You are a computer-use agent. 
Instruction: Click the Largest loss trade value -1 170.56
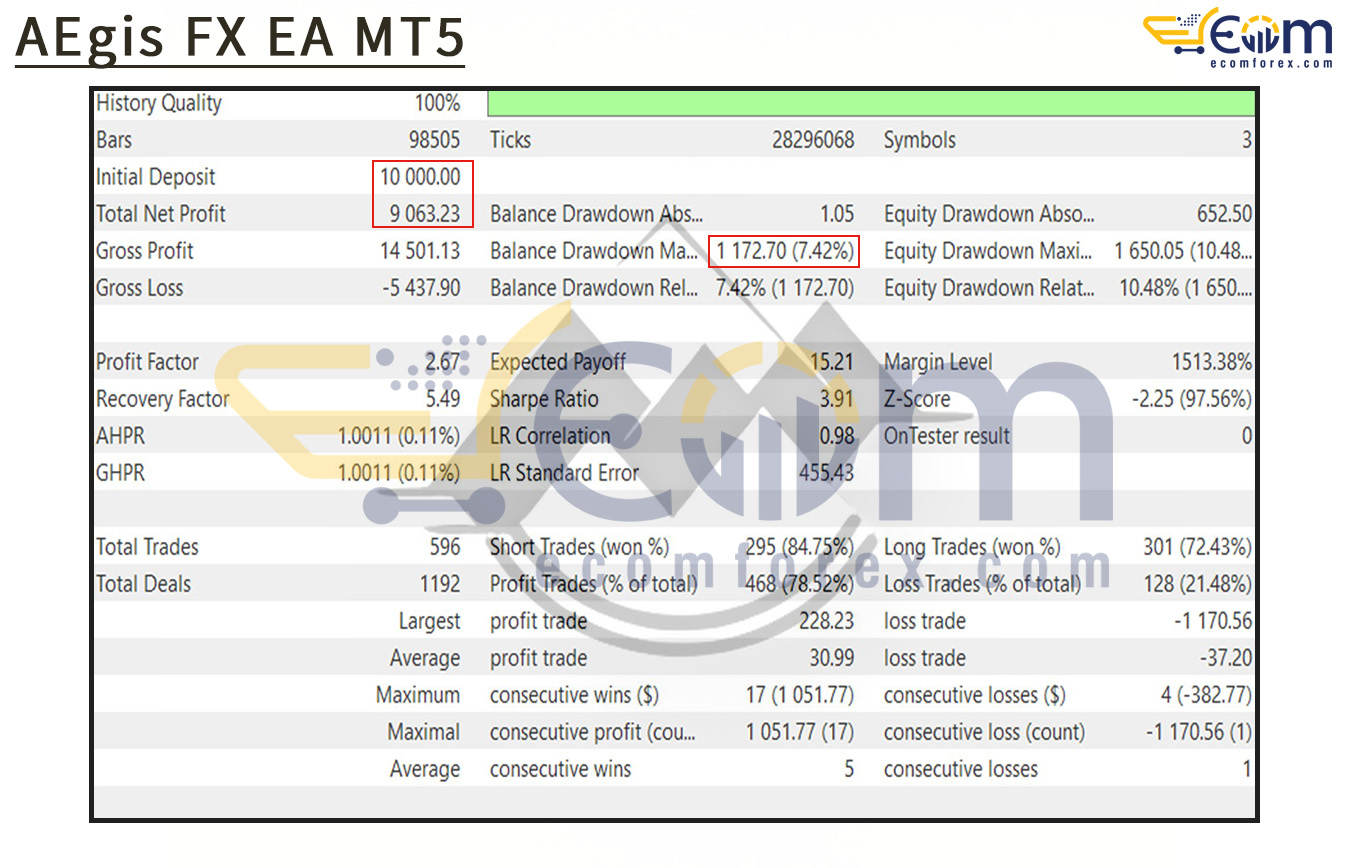coord(1212,621)
